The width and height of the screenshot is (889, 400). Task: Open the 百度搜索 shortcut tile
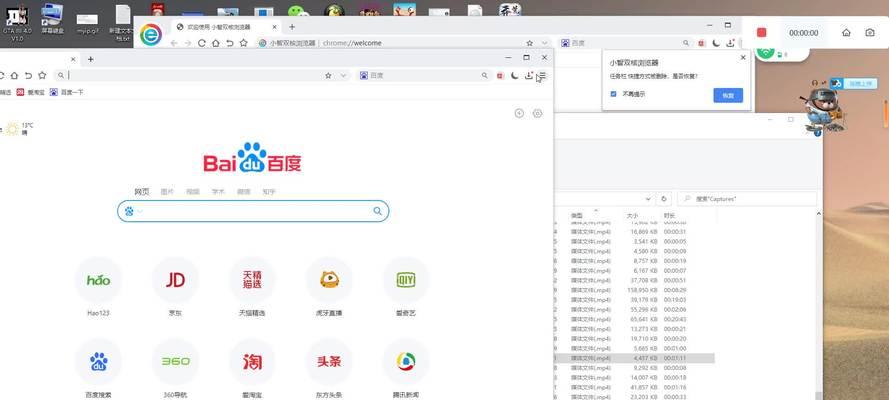(x=98, y=361)
